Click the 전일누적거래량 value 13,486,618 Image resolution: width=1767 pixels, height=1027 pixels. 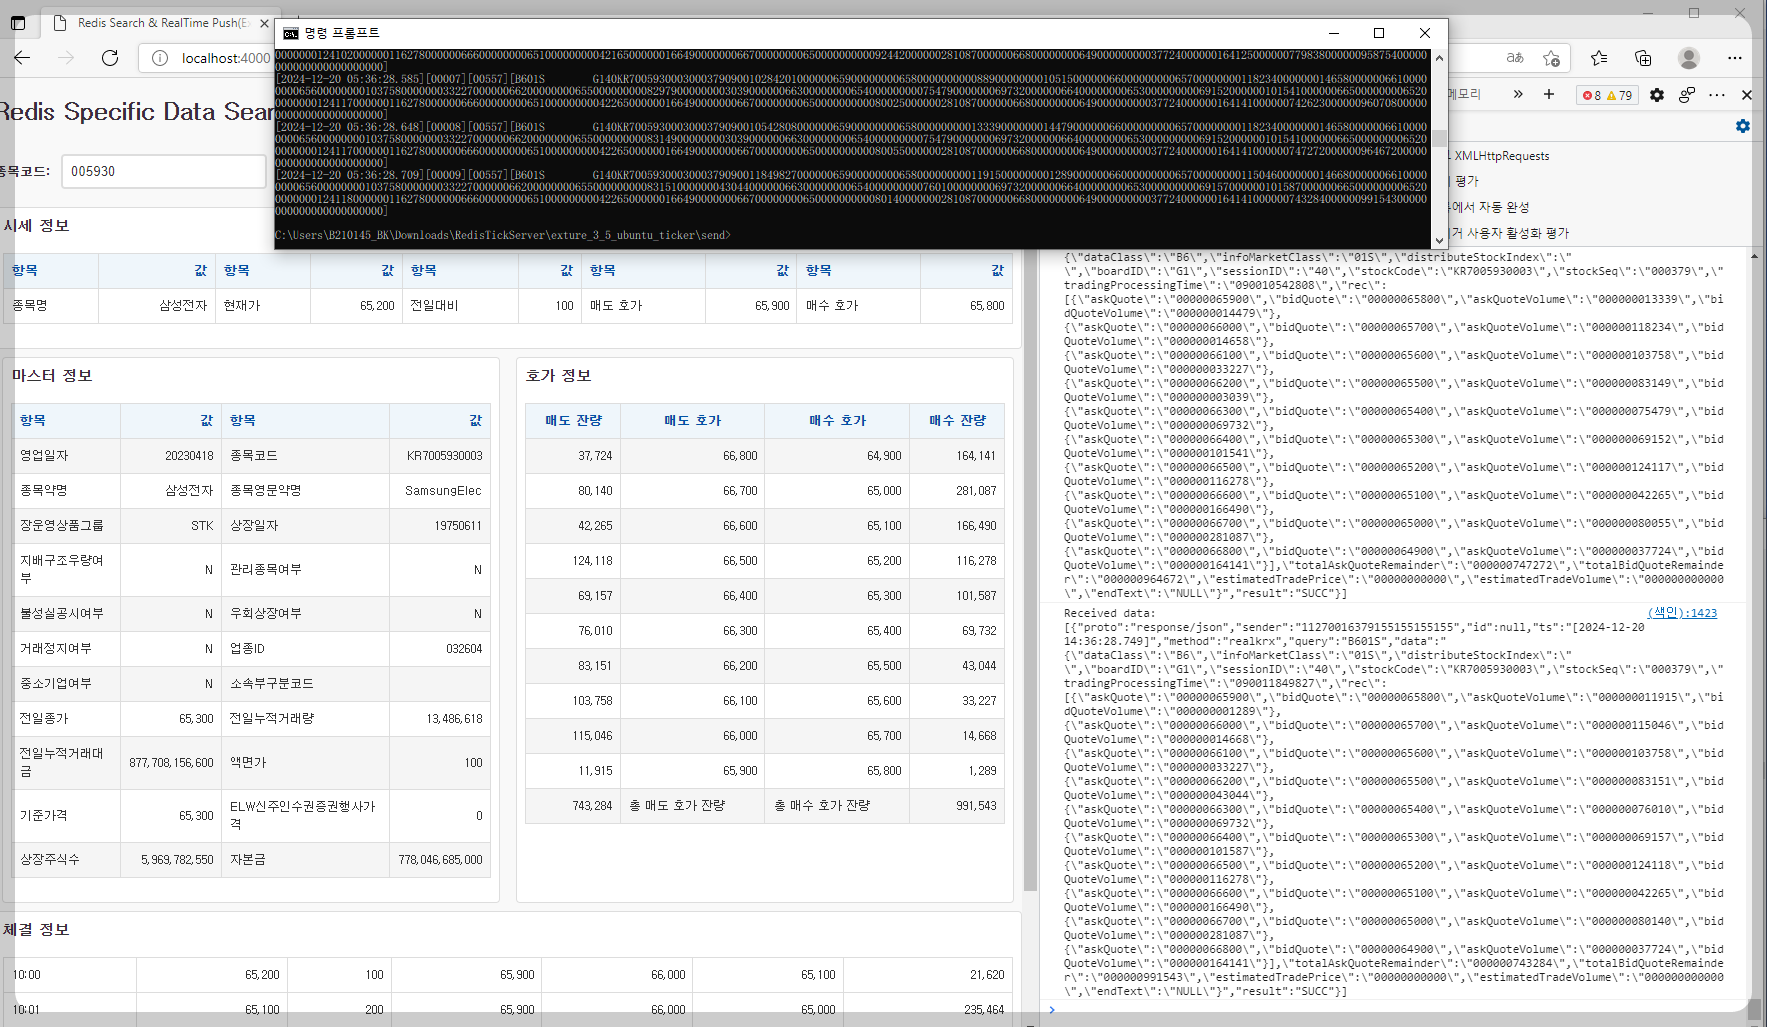[x=454, y=718]
